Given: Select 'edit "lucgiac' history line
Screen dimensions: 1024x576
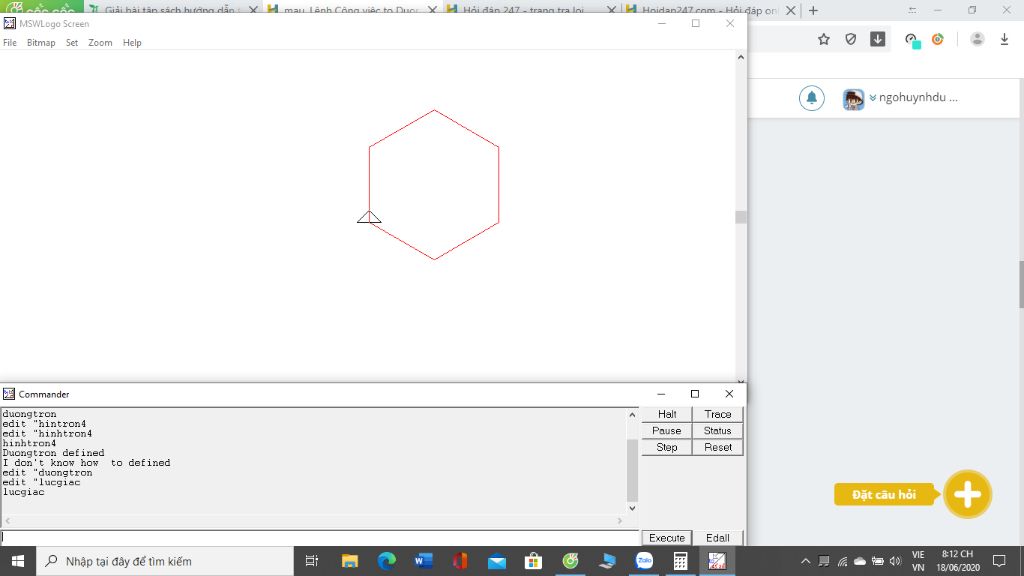Looking at the screenshot, I should [41, 482].
